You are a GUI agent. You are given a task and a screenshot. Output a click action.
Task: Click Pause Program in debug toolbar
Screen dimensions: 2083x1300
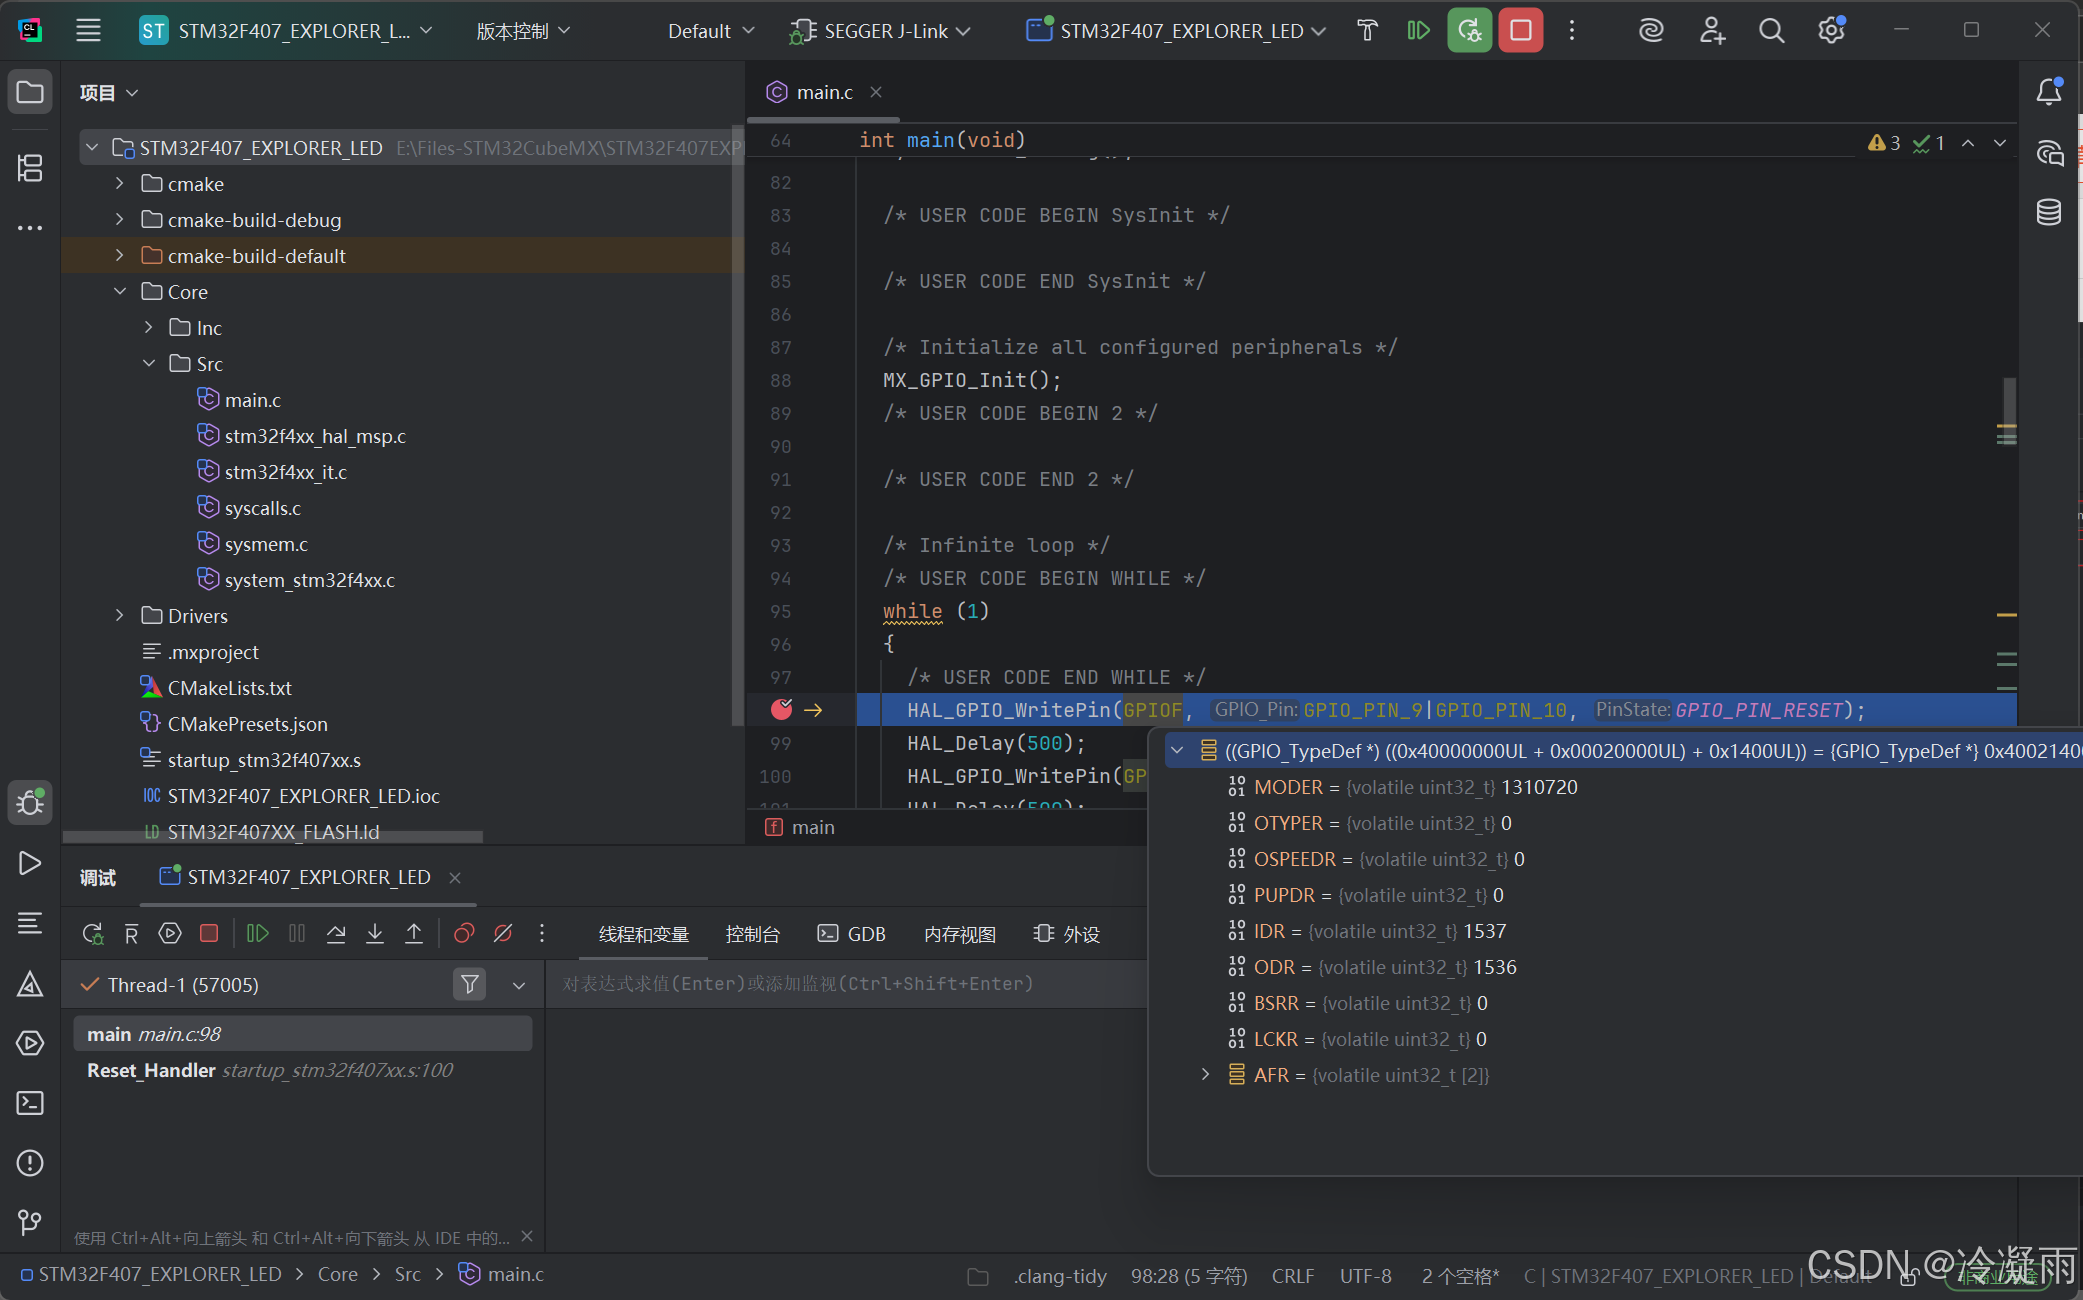[x=297, y=934]
